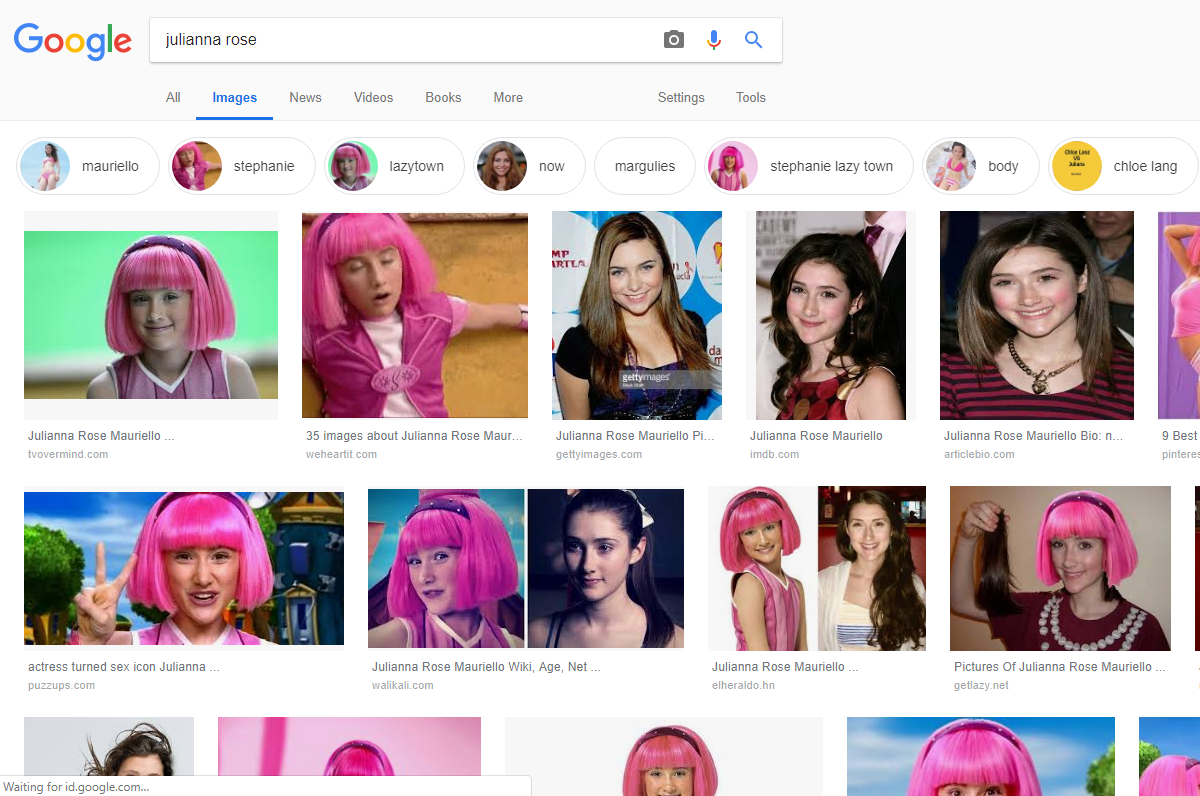
Task: Open search by image camera icon
Action: click(x=674, y=40)
